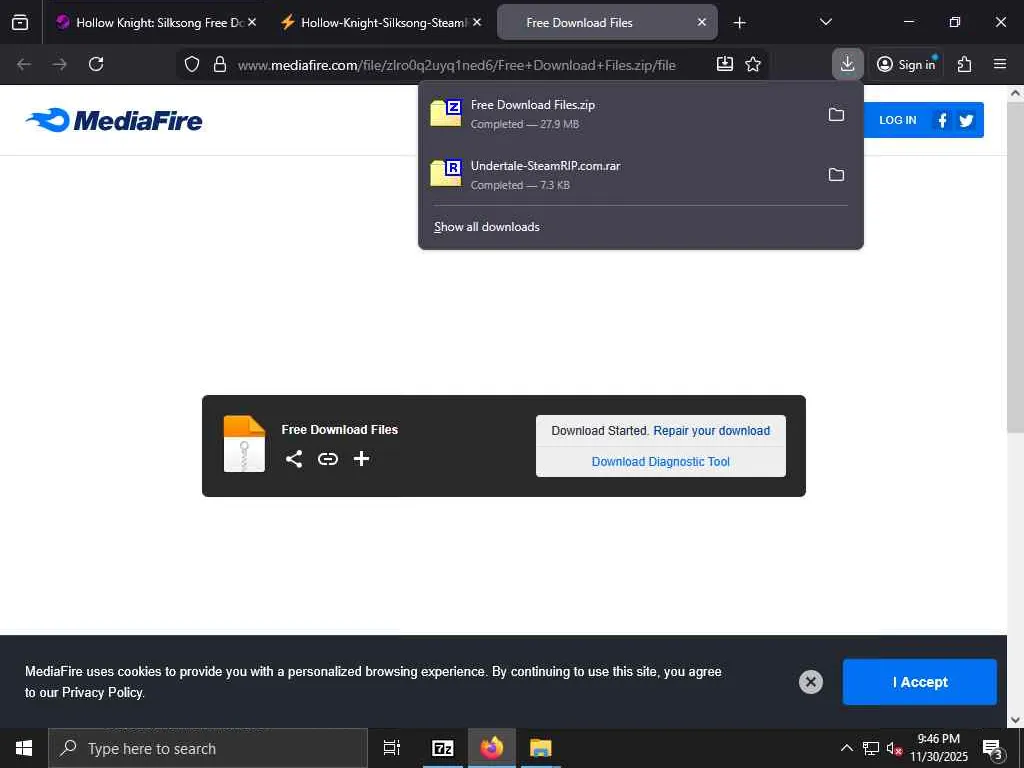This screenshot has width=1024, height=768.
Task: Log in with Facebook icon
Action: pos(942,120)
